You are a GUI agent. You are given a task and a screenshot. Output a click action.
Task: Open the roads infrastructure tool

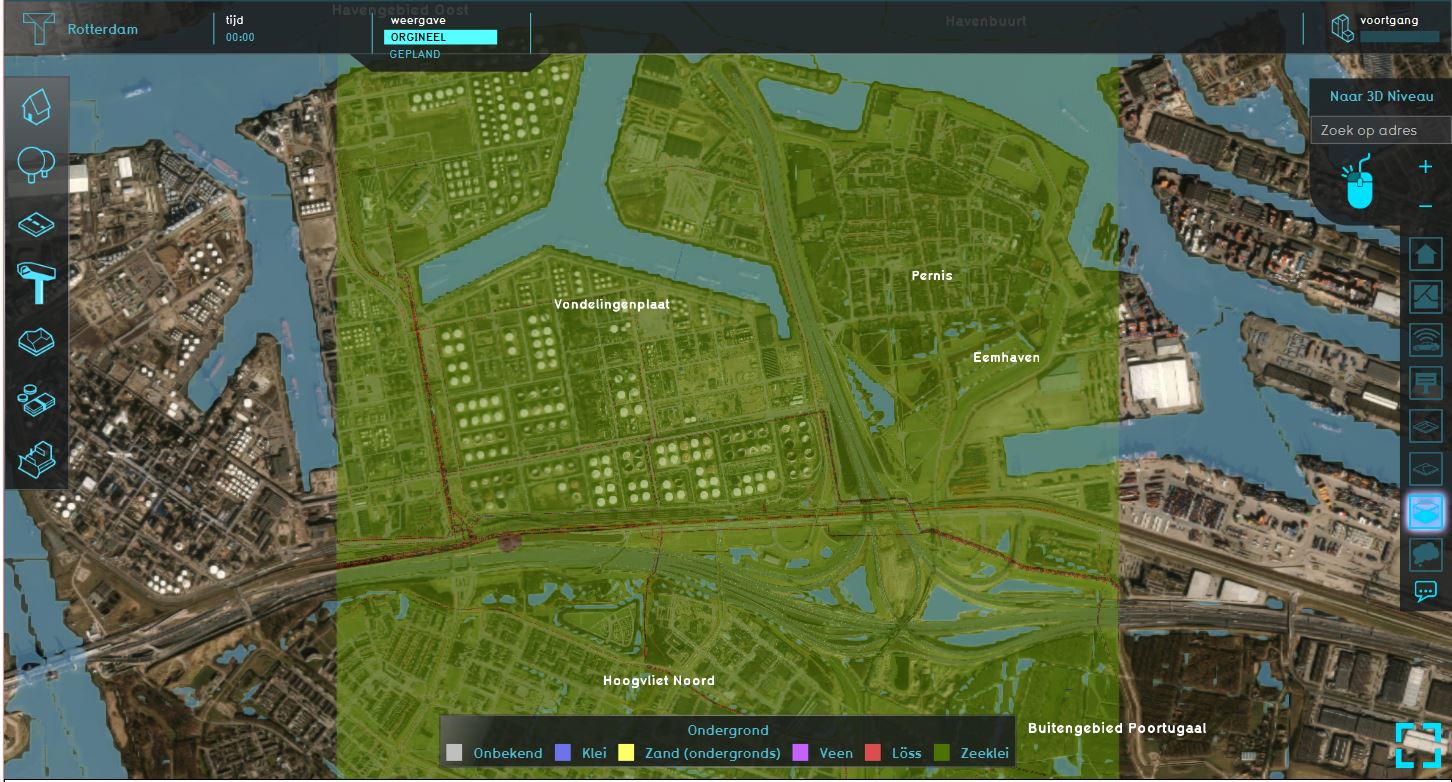36,222
